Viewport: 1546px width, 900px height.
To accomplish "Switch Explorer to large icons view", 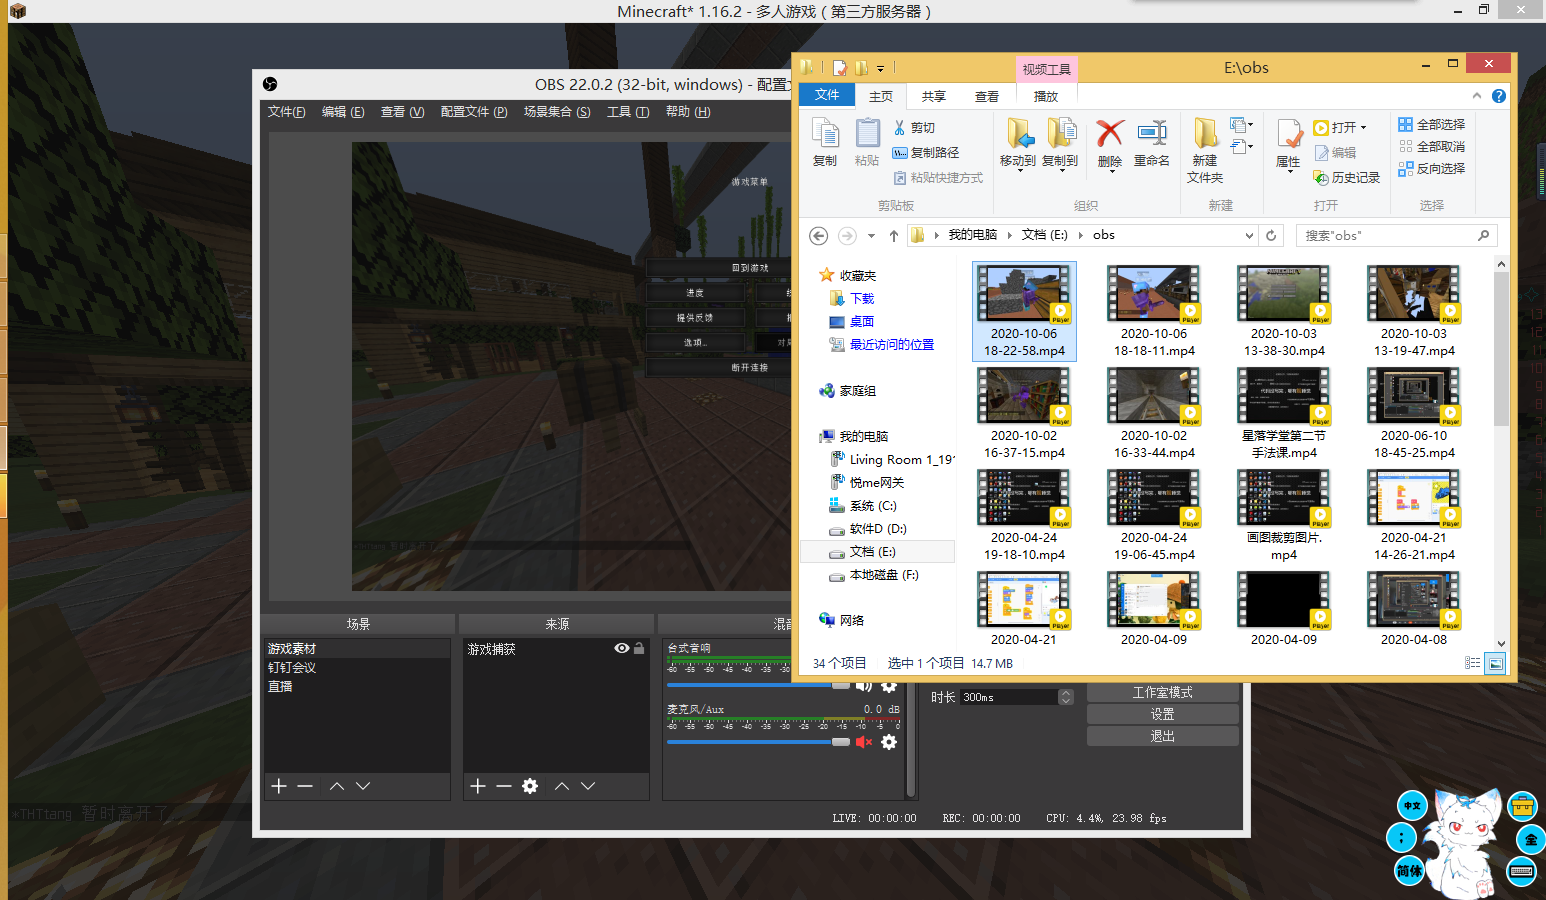I will [x=1495, y=663].
